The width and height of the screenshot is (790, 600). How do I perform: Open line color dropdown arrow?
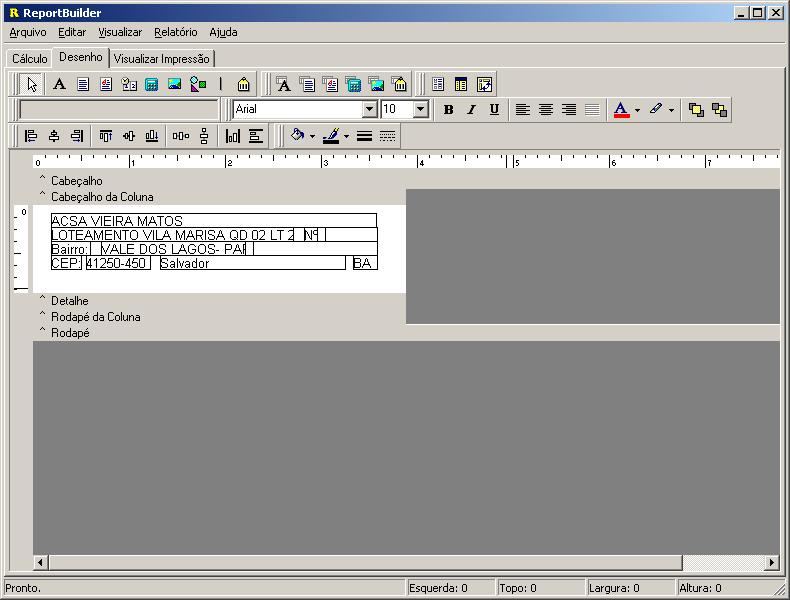[x=346, y=136]
